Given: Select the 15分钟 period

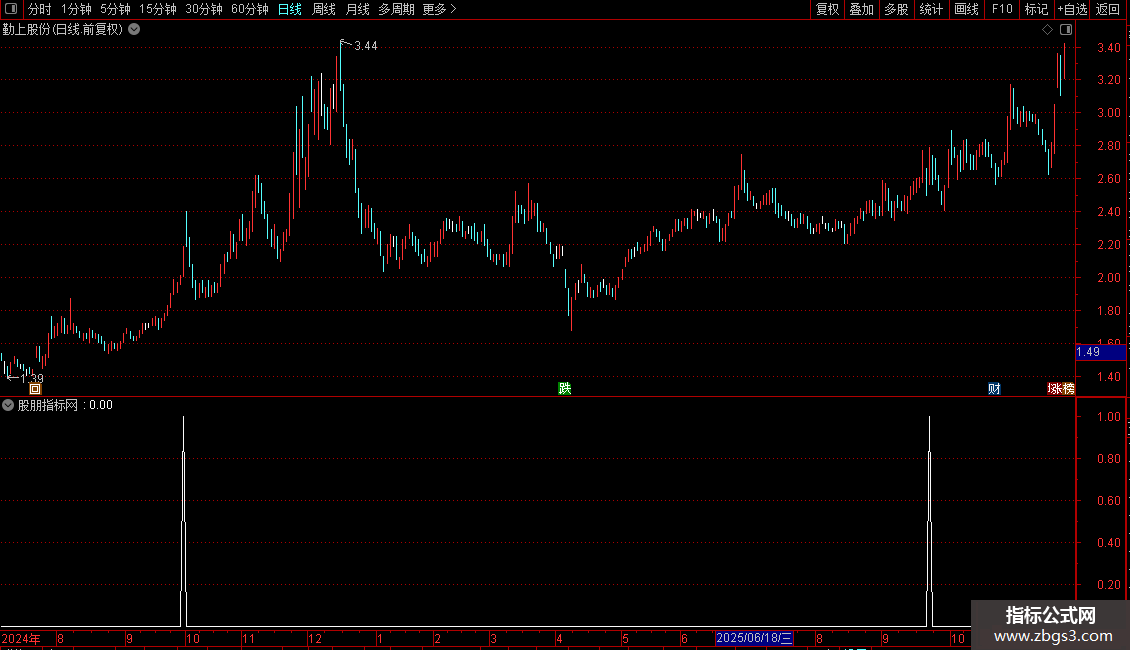Looking at the screenshot, I should (x=158, y=9).
